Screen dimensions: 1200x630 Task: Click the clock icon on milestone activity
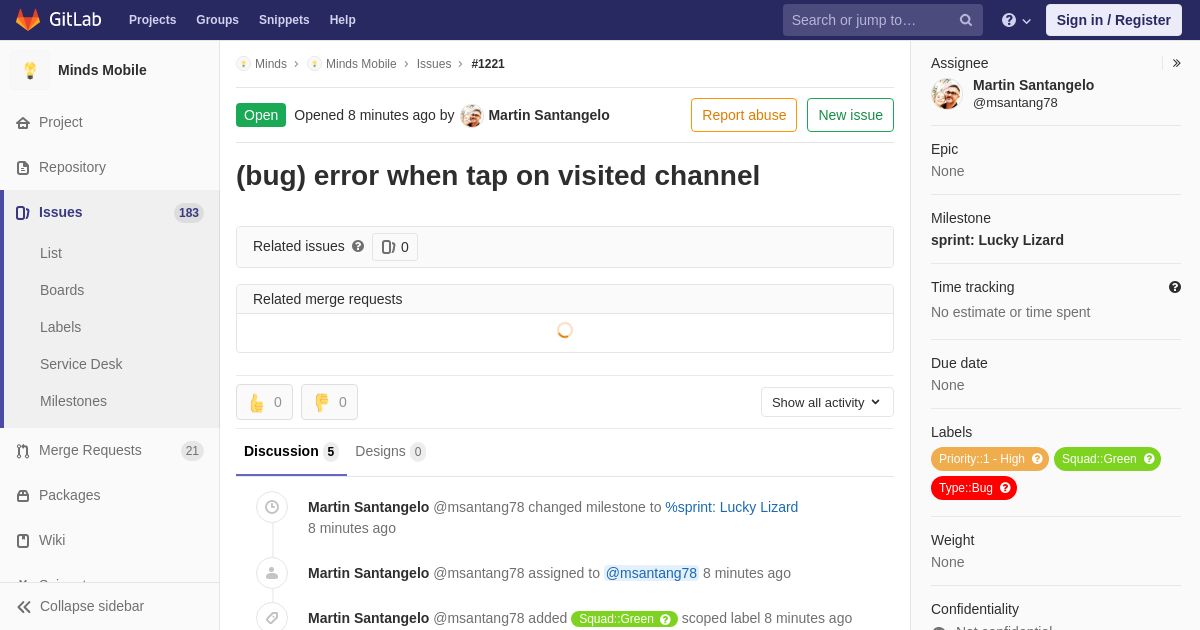click(x=272, y=507)
